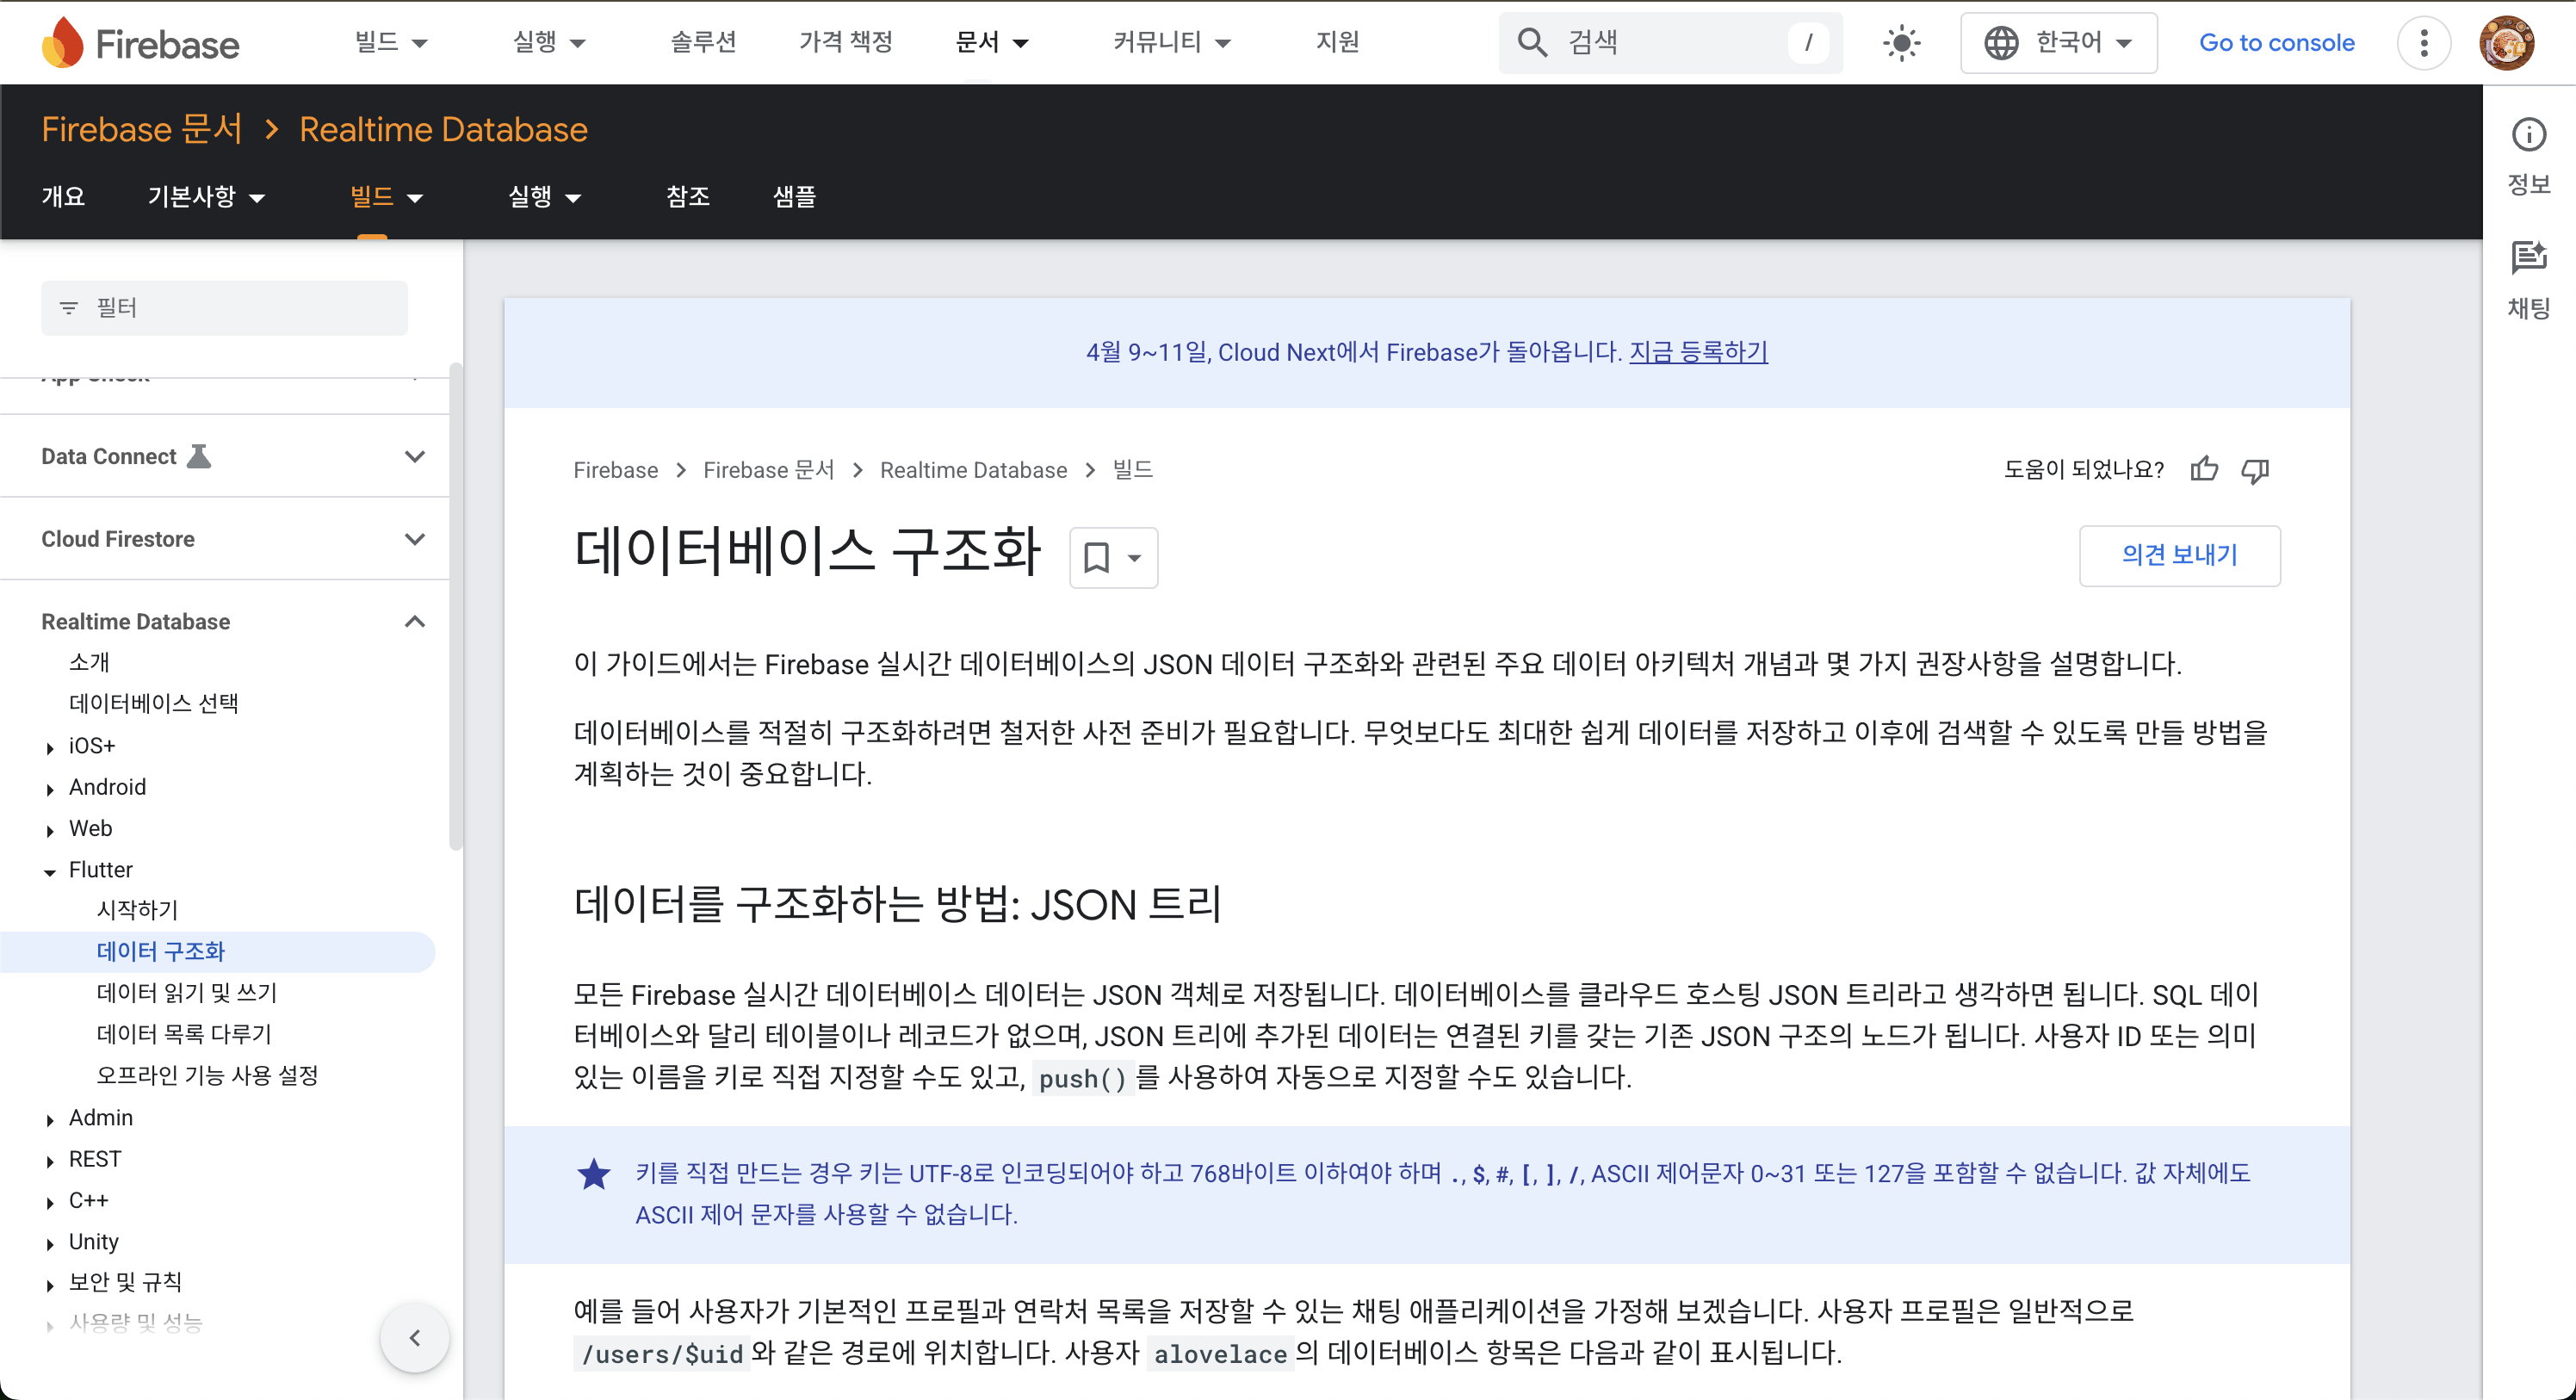Click the Data Connect beaker icon

(x=199, y=456)
